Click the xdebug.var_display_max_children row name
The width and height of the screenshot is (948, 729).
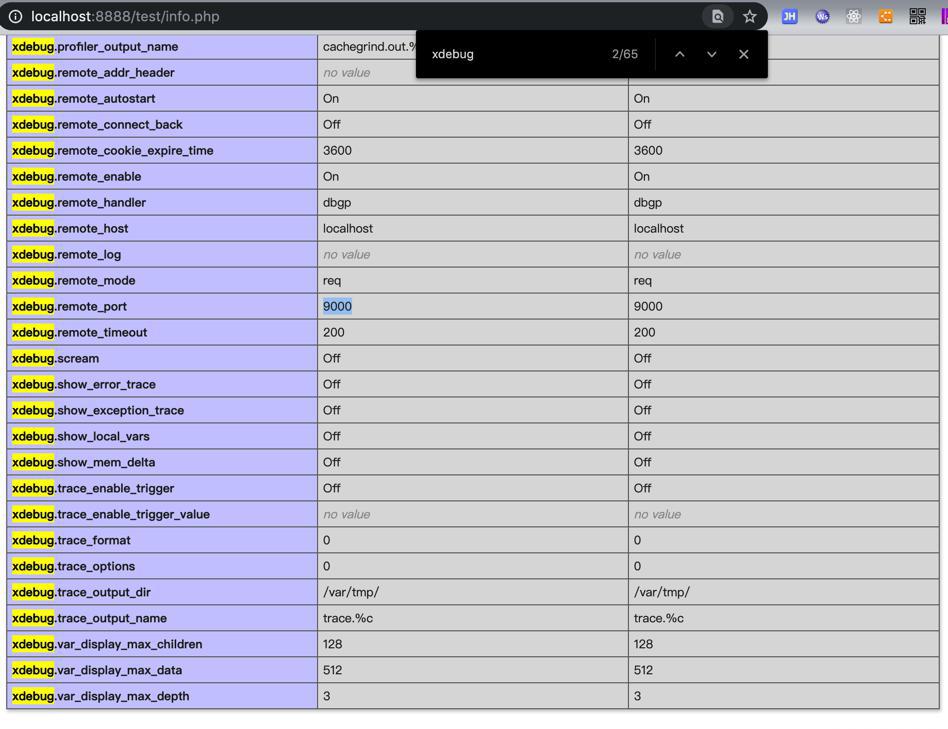point(107,644)
